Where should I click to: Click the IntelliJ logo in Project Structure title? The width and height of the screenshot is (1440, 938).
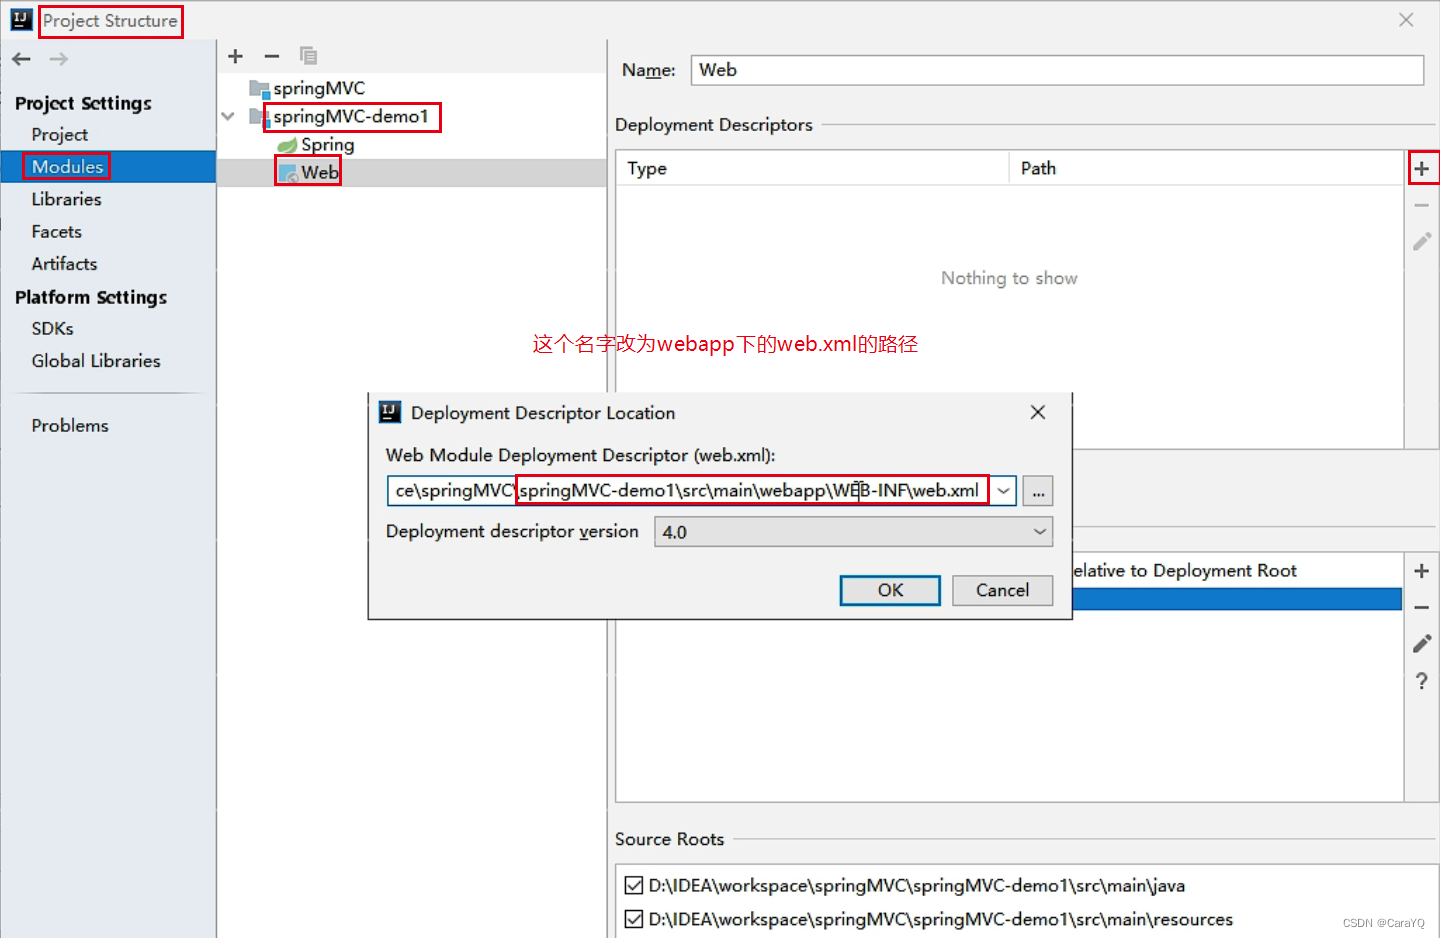pyautogui.click(x=22, y=20)
